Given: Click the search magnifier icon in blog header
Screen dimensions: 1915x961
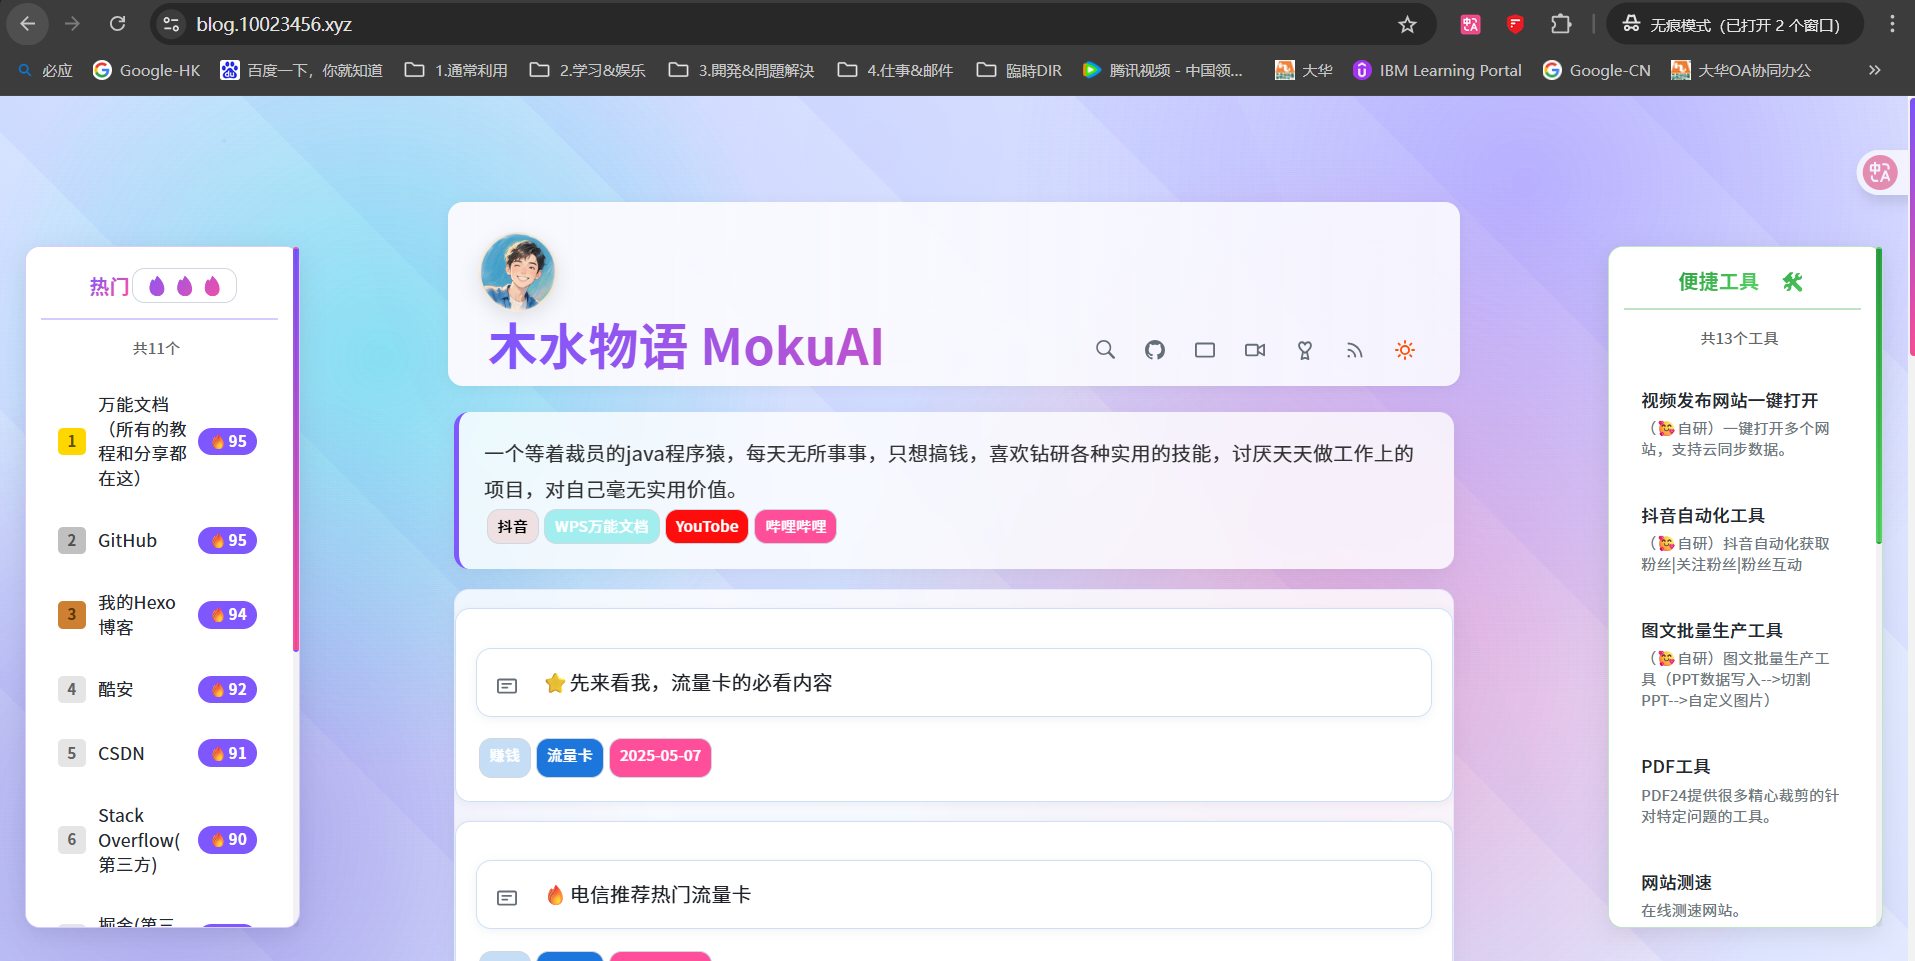Looking at the screenshot, I should (1105, 350).
